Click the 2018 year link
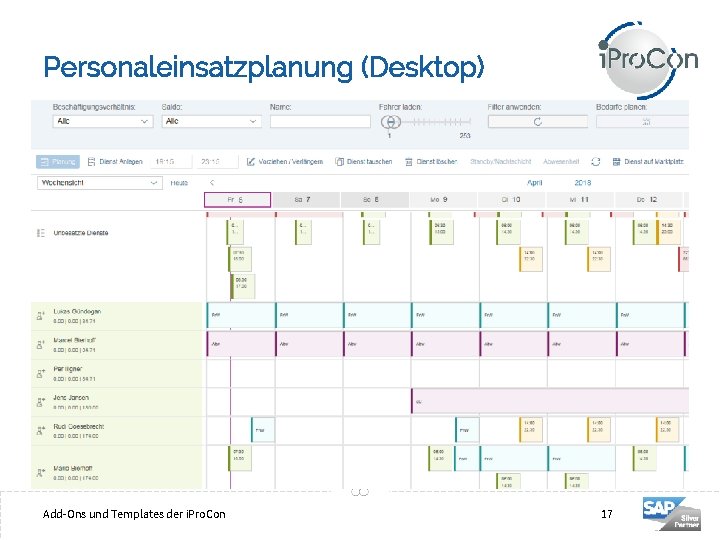Image resolution: width=720 pixels, height=540 pixels. (583, 183)
